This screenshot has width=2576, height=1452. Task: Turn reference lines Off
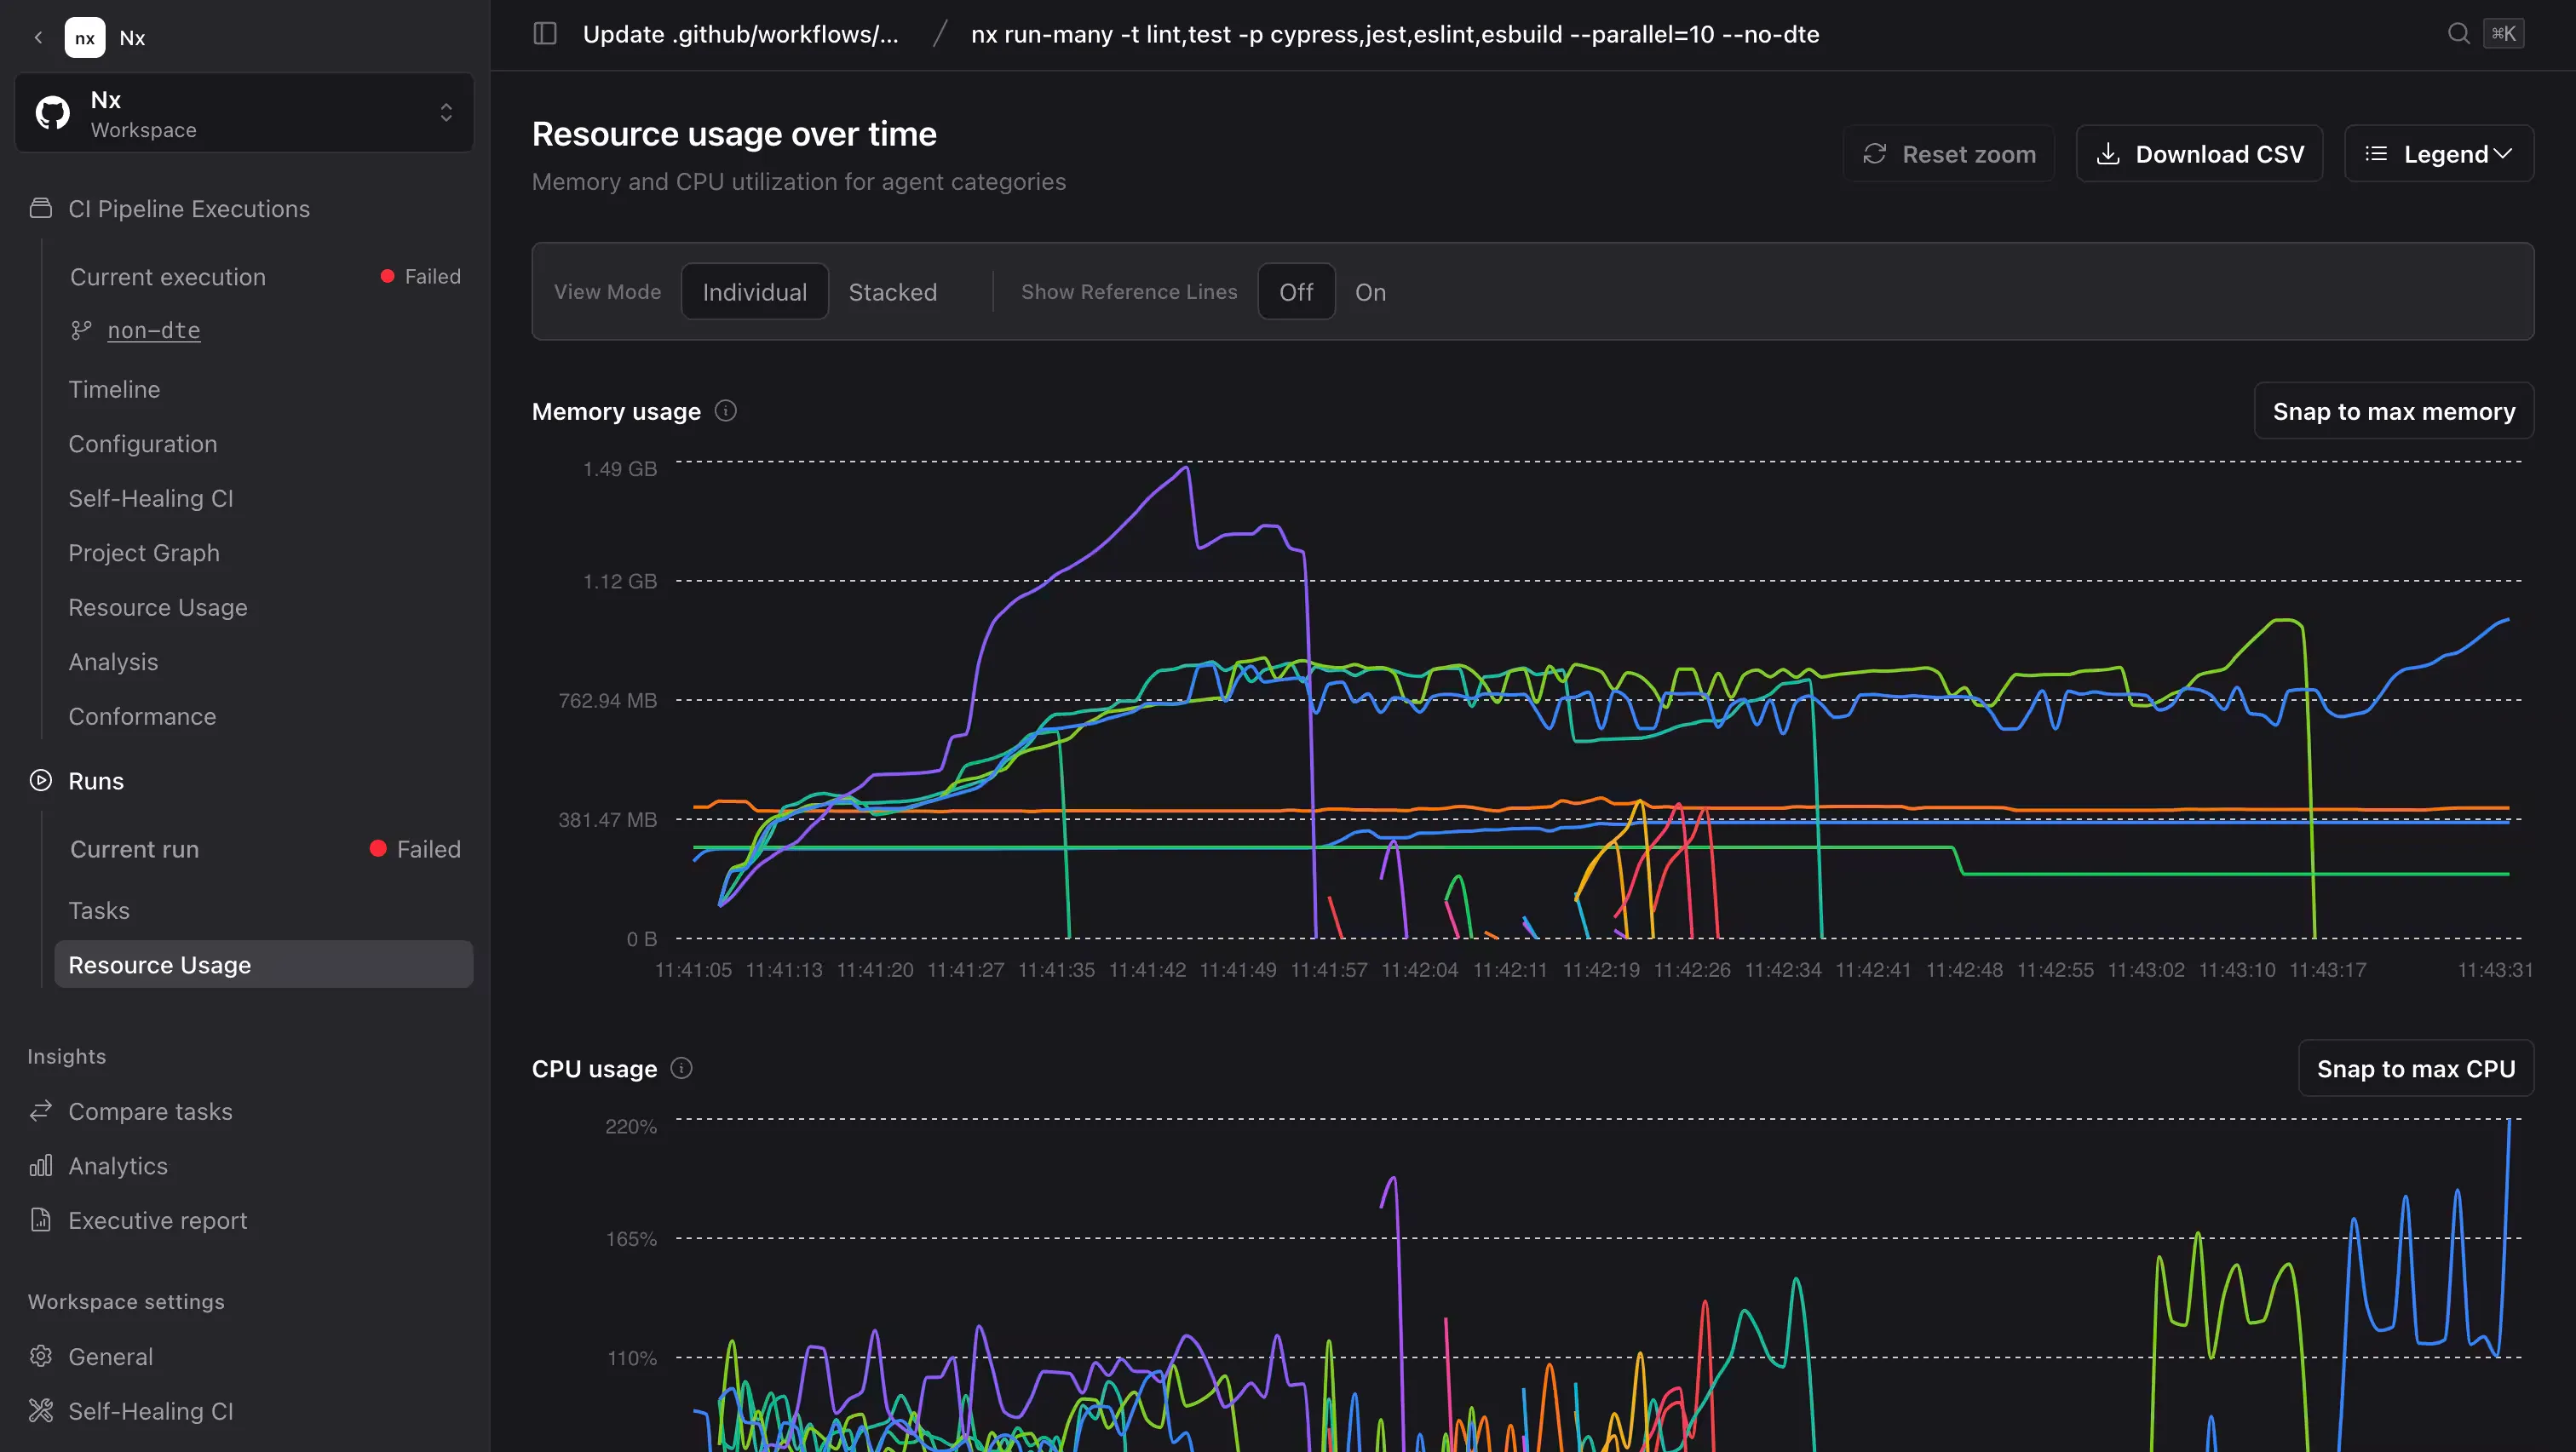[1296, 292]
